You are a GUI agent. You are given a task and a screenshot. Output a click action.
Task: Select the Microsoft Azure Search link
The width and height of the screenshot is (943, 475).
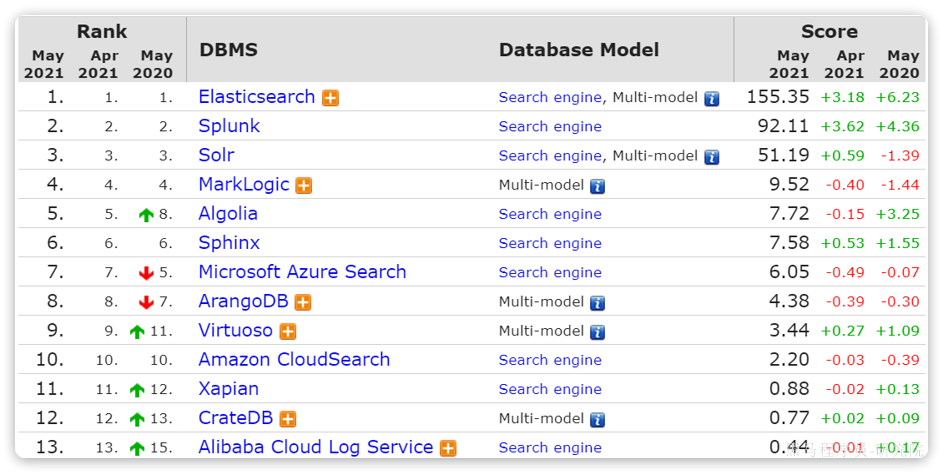[302, 272]
